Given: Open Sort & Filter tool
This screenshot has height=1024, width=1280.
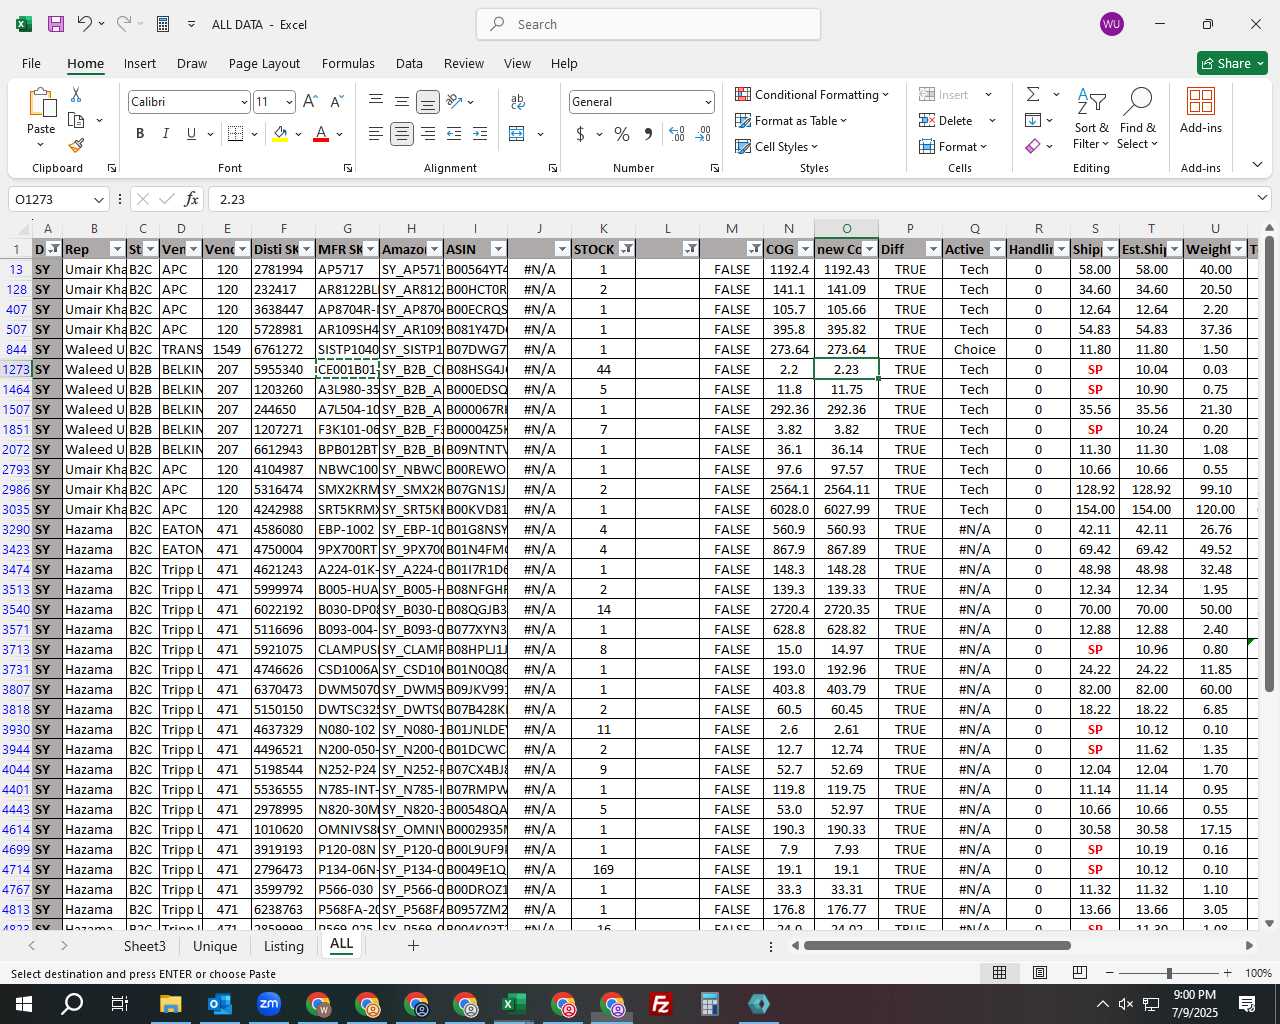Looking at the screenshot, I should (x=1091, y=119).
